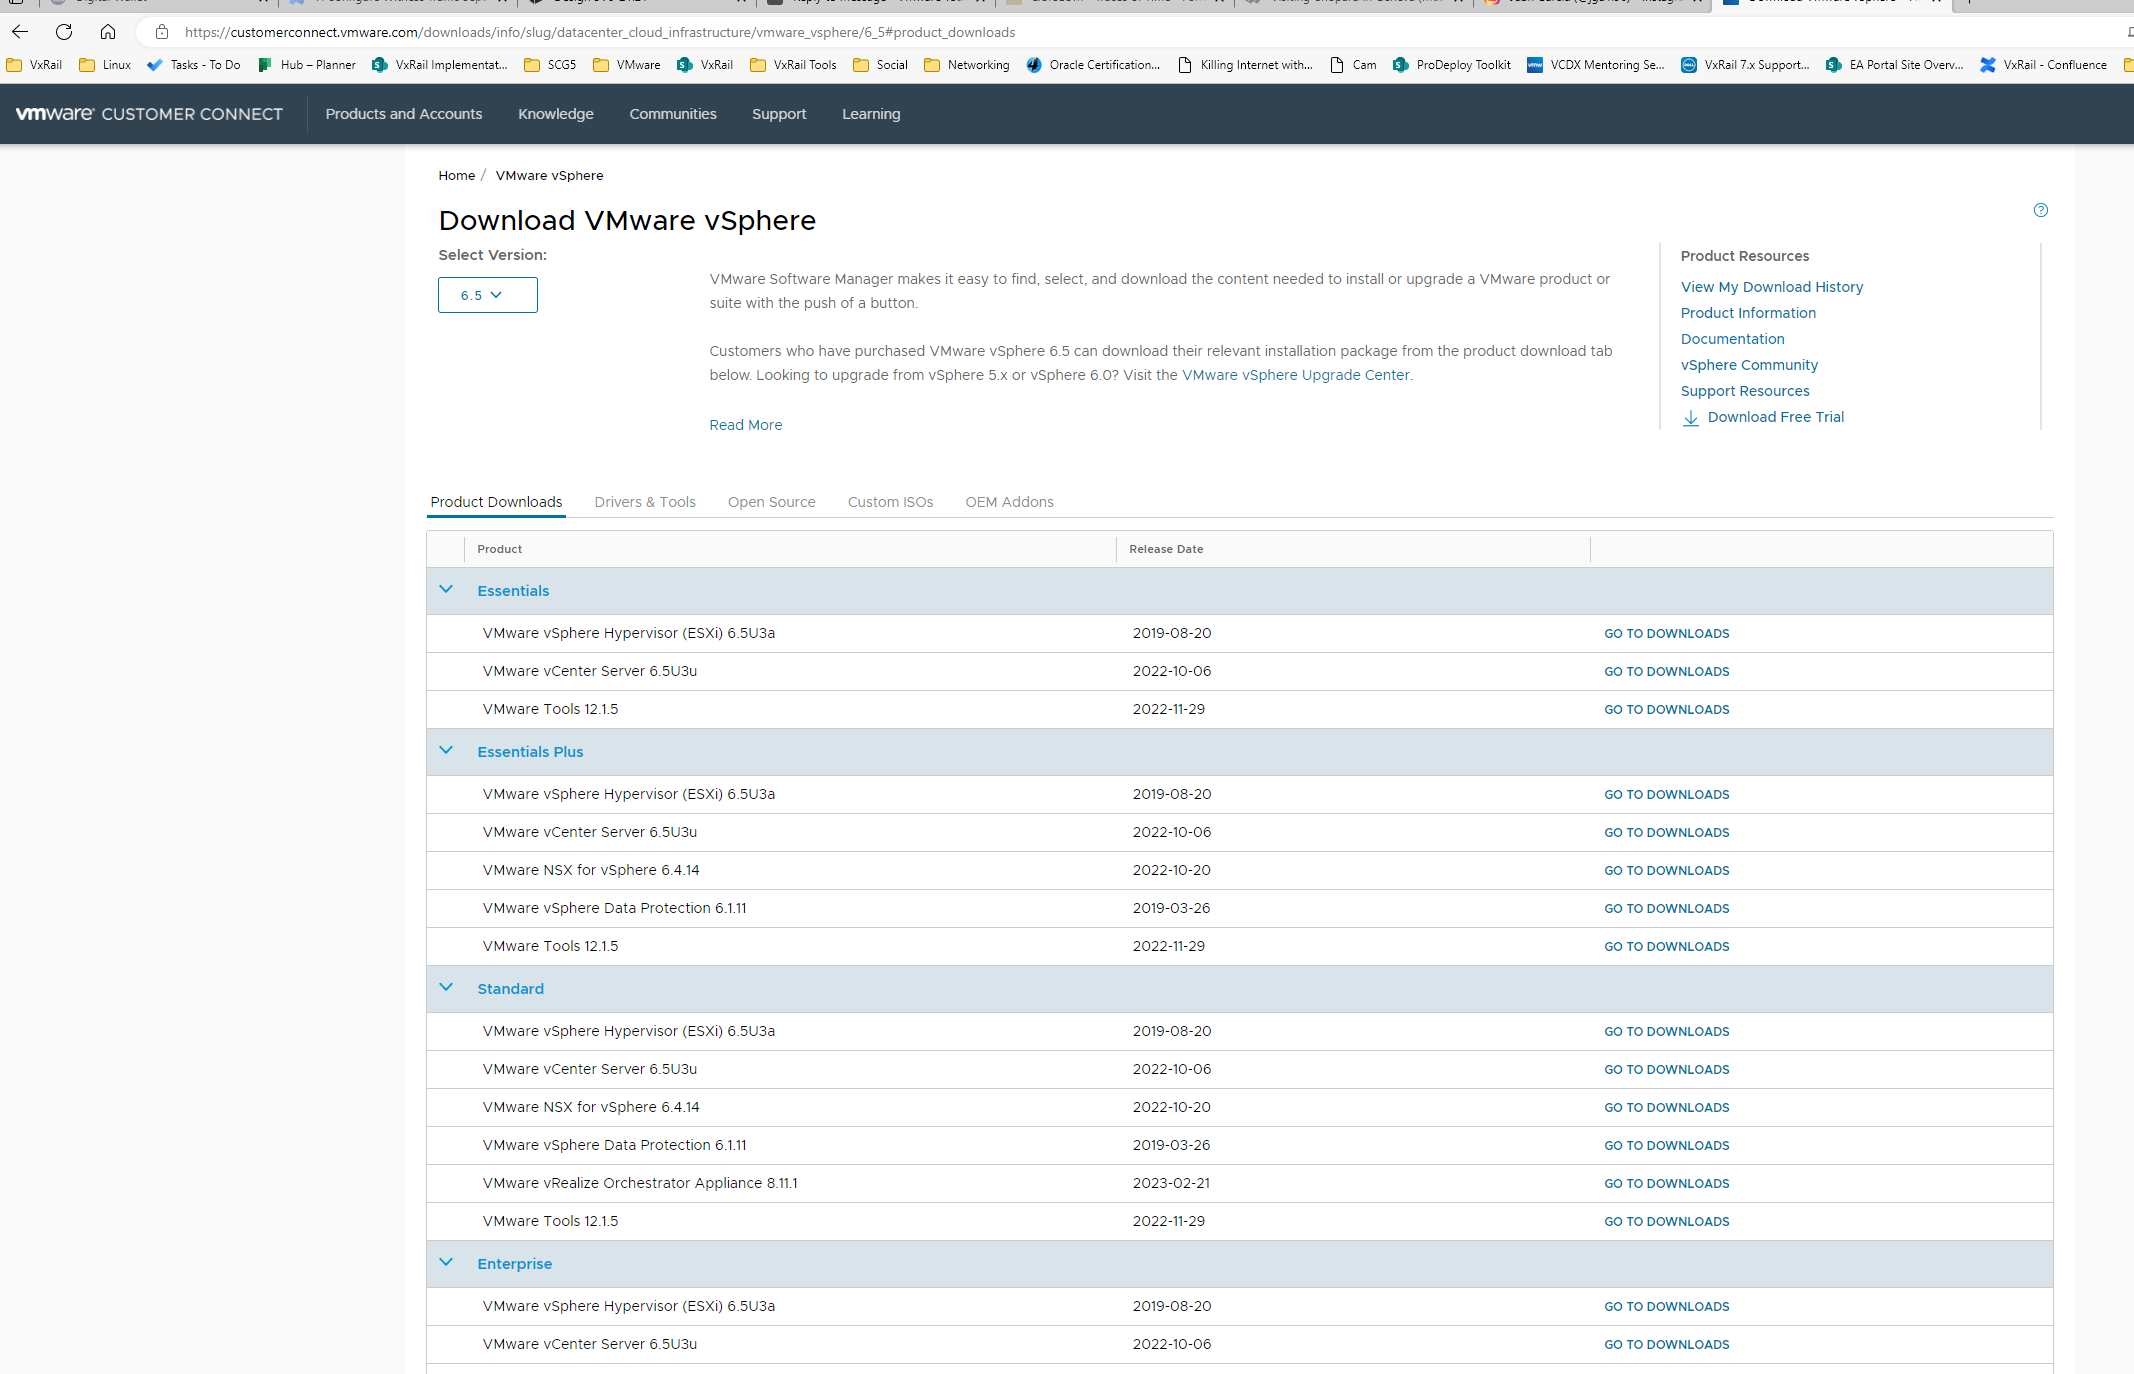Open vSphere Community link
Screen dimensions: 2134x1374
(x=1750, y=365)
